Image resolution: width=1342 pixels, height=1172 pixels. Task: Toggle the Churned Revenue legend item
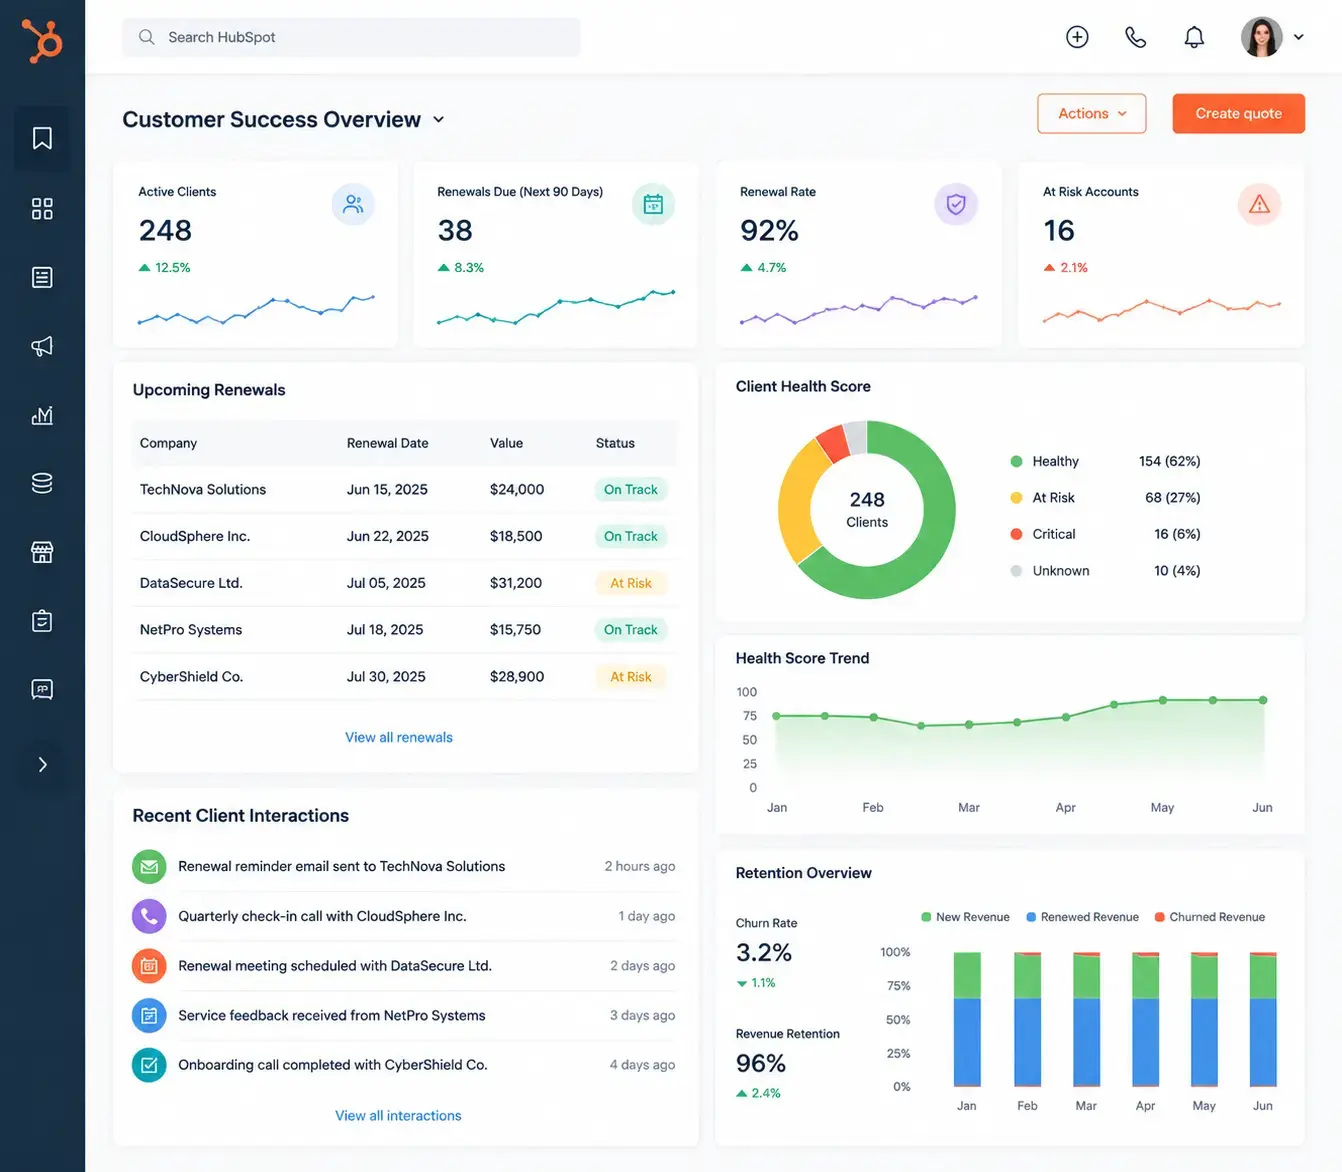click(x=1210, y=917)
